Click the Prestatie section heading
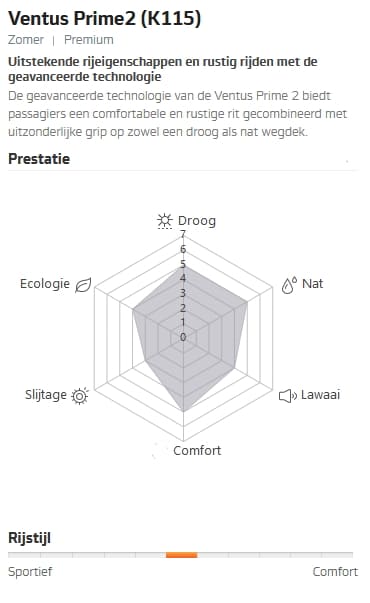370x603 pixels. pos(39,159)
